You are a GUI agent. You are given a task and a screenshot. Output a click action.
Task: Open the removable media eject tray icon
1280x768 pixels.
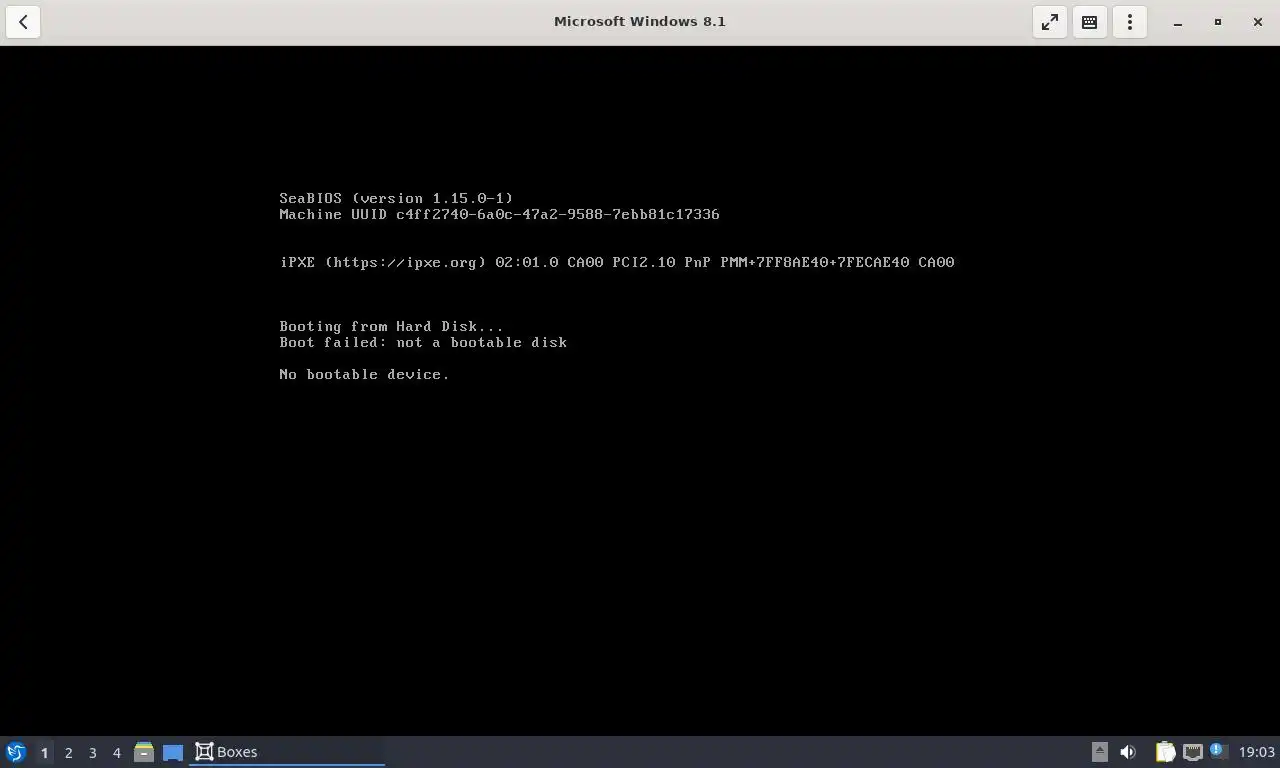[1099, 752]
